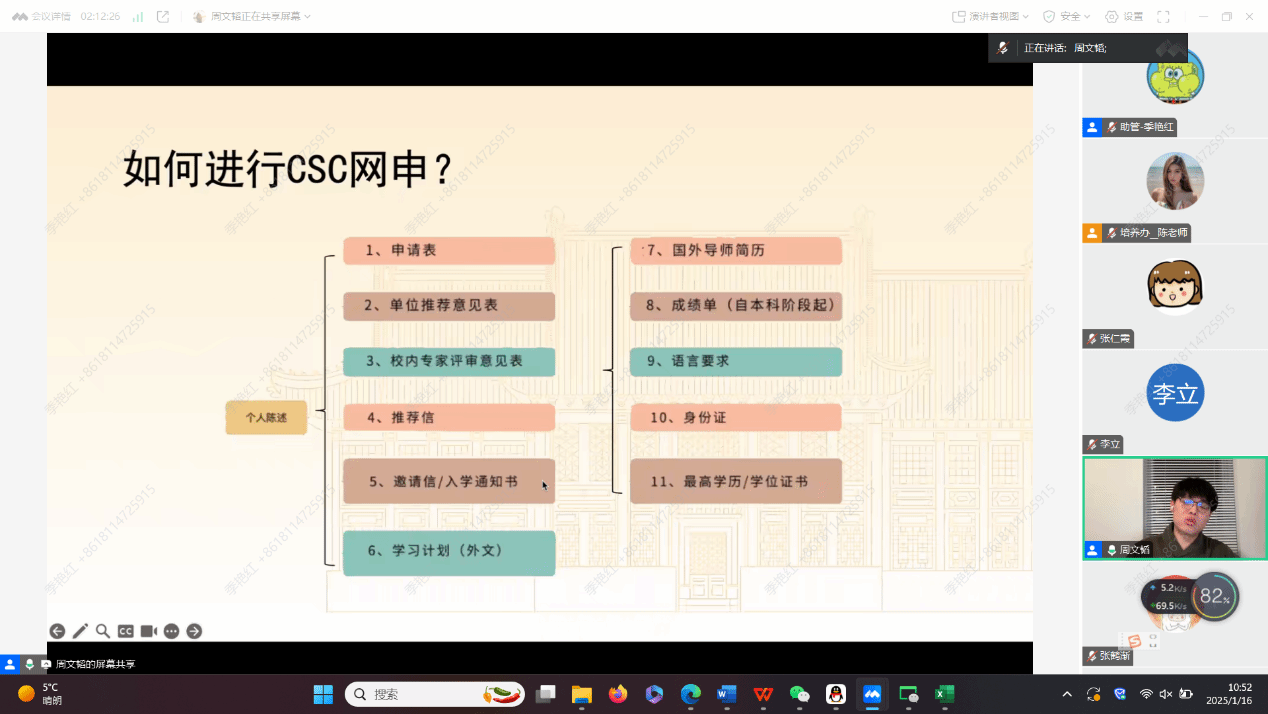Advance to next slide arrow
Image resolution: width=1268 pixels, height=714 pixels.
(194, 631)
